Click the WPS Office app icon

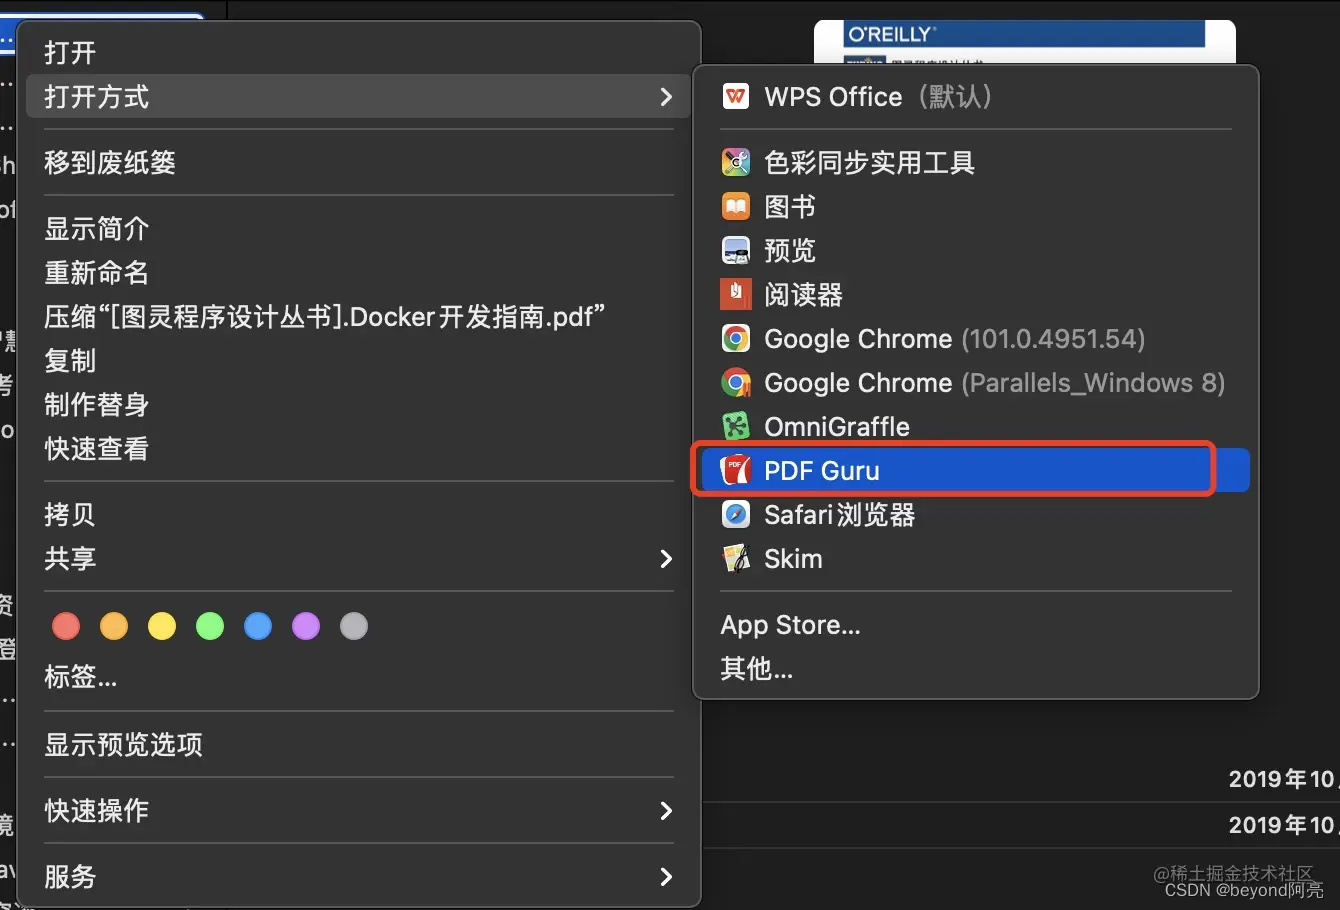click(x=736, y=97)
